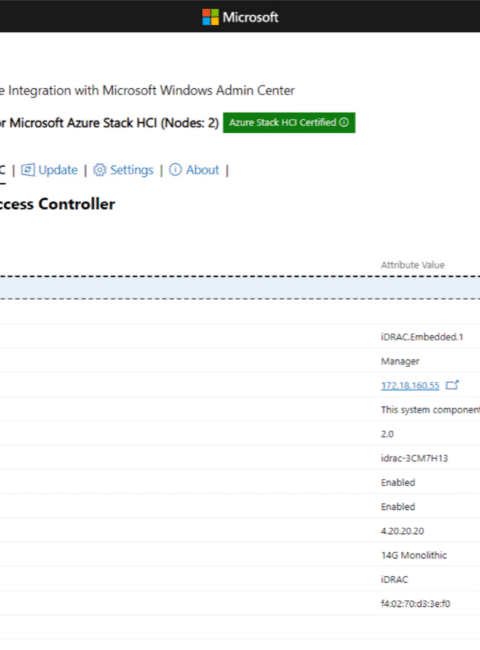The width and height of the screenshot is (480, 650).
Task: Select the About tab
Action: point(194,170)
